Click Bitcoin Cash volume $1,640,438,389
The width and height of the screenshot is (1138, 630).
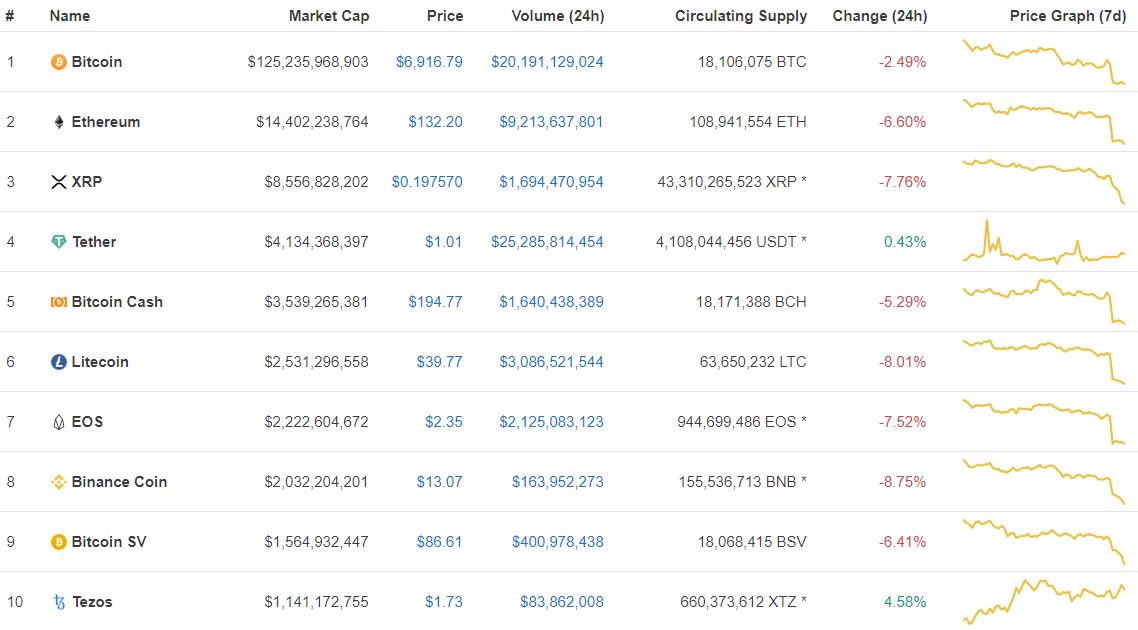(551, 302)
